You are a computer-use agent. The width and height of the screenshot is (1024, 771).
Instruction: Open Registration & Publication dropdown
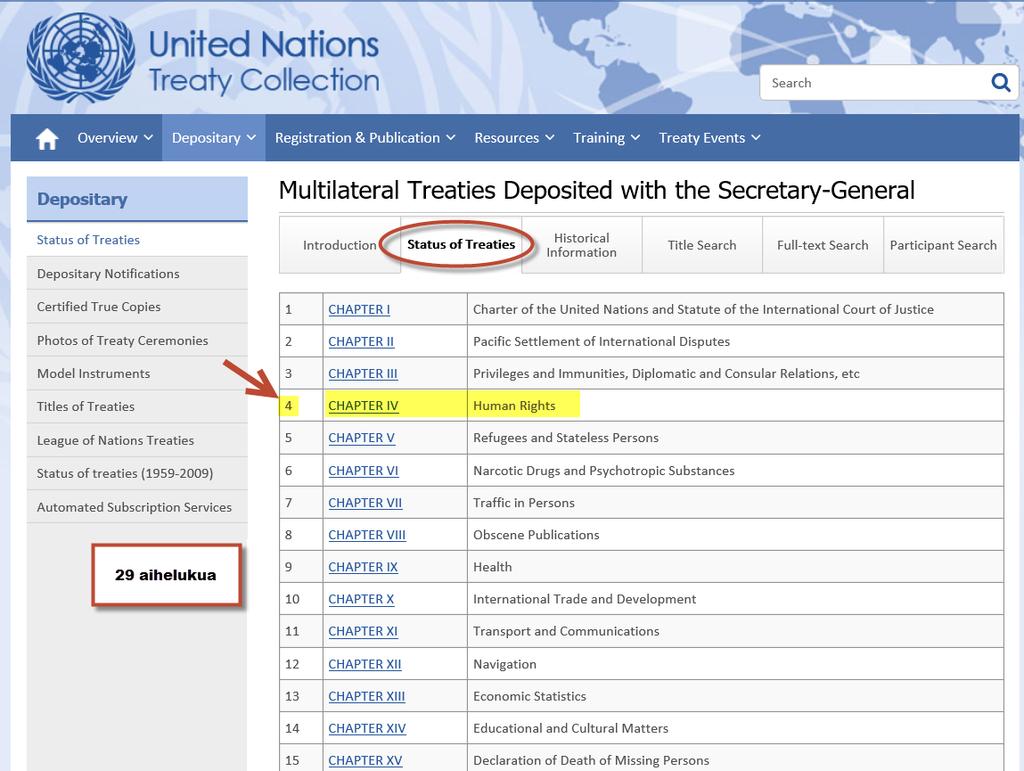tap(365, 138)
